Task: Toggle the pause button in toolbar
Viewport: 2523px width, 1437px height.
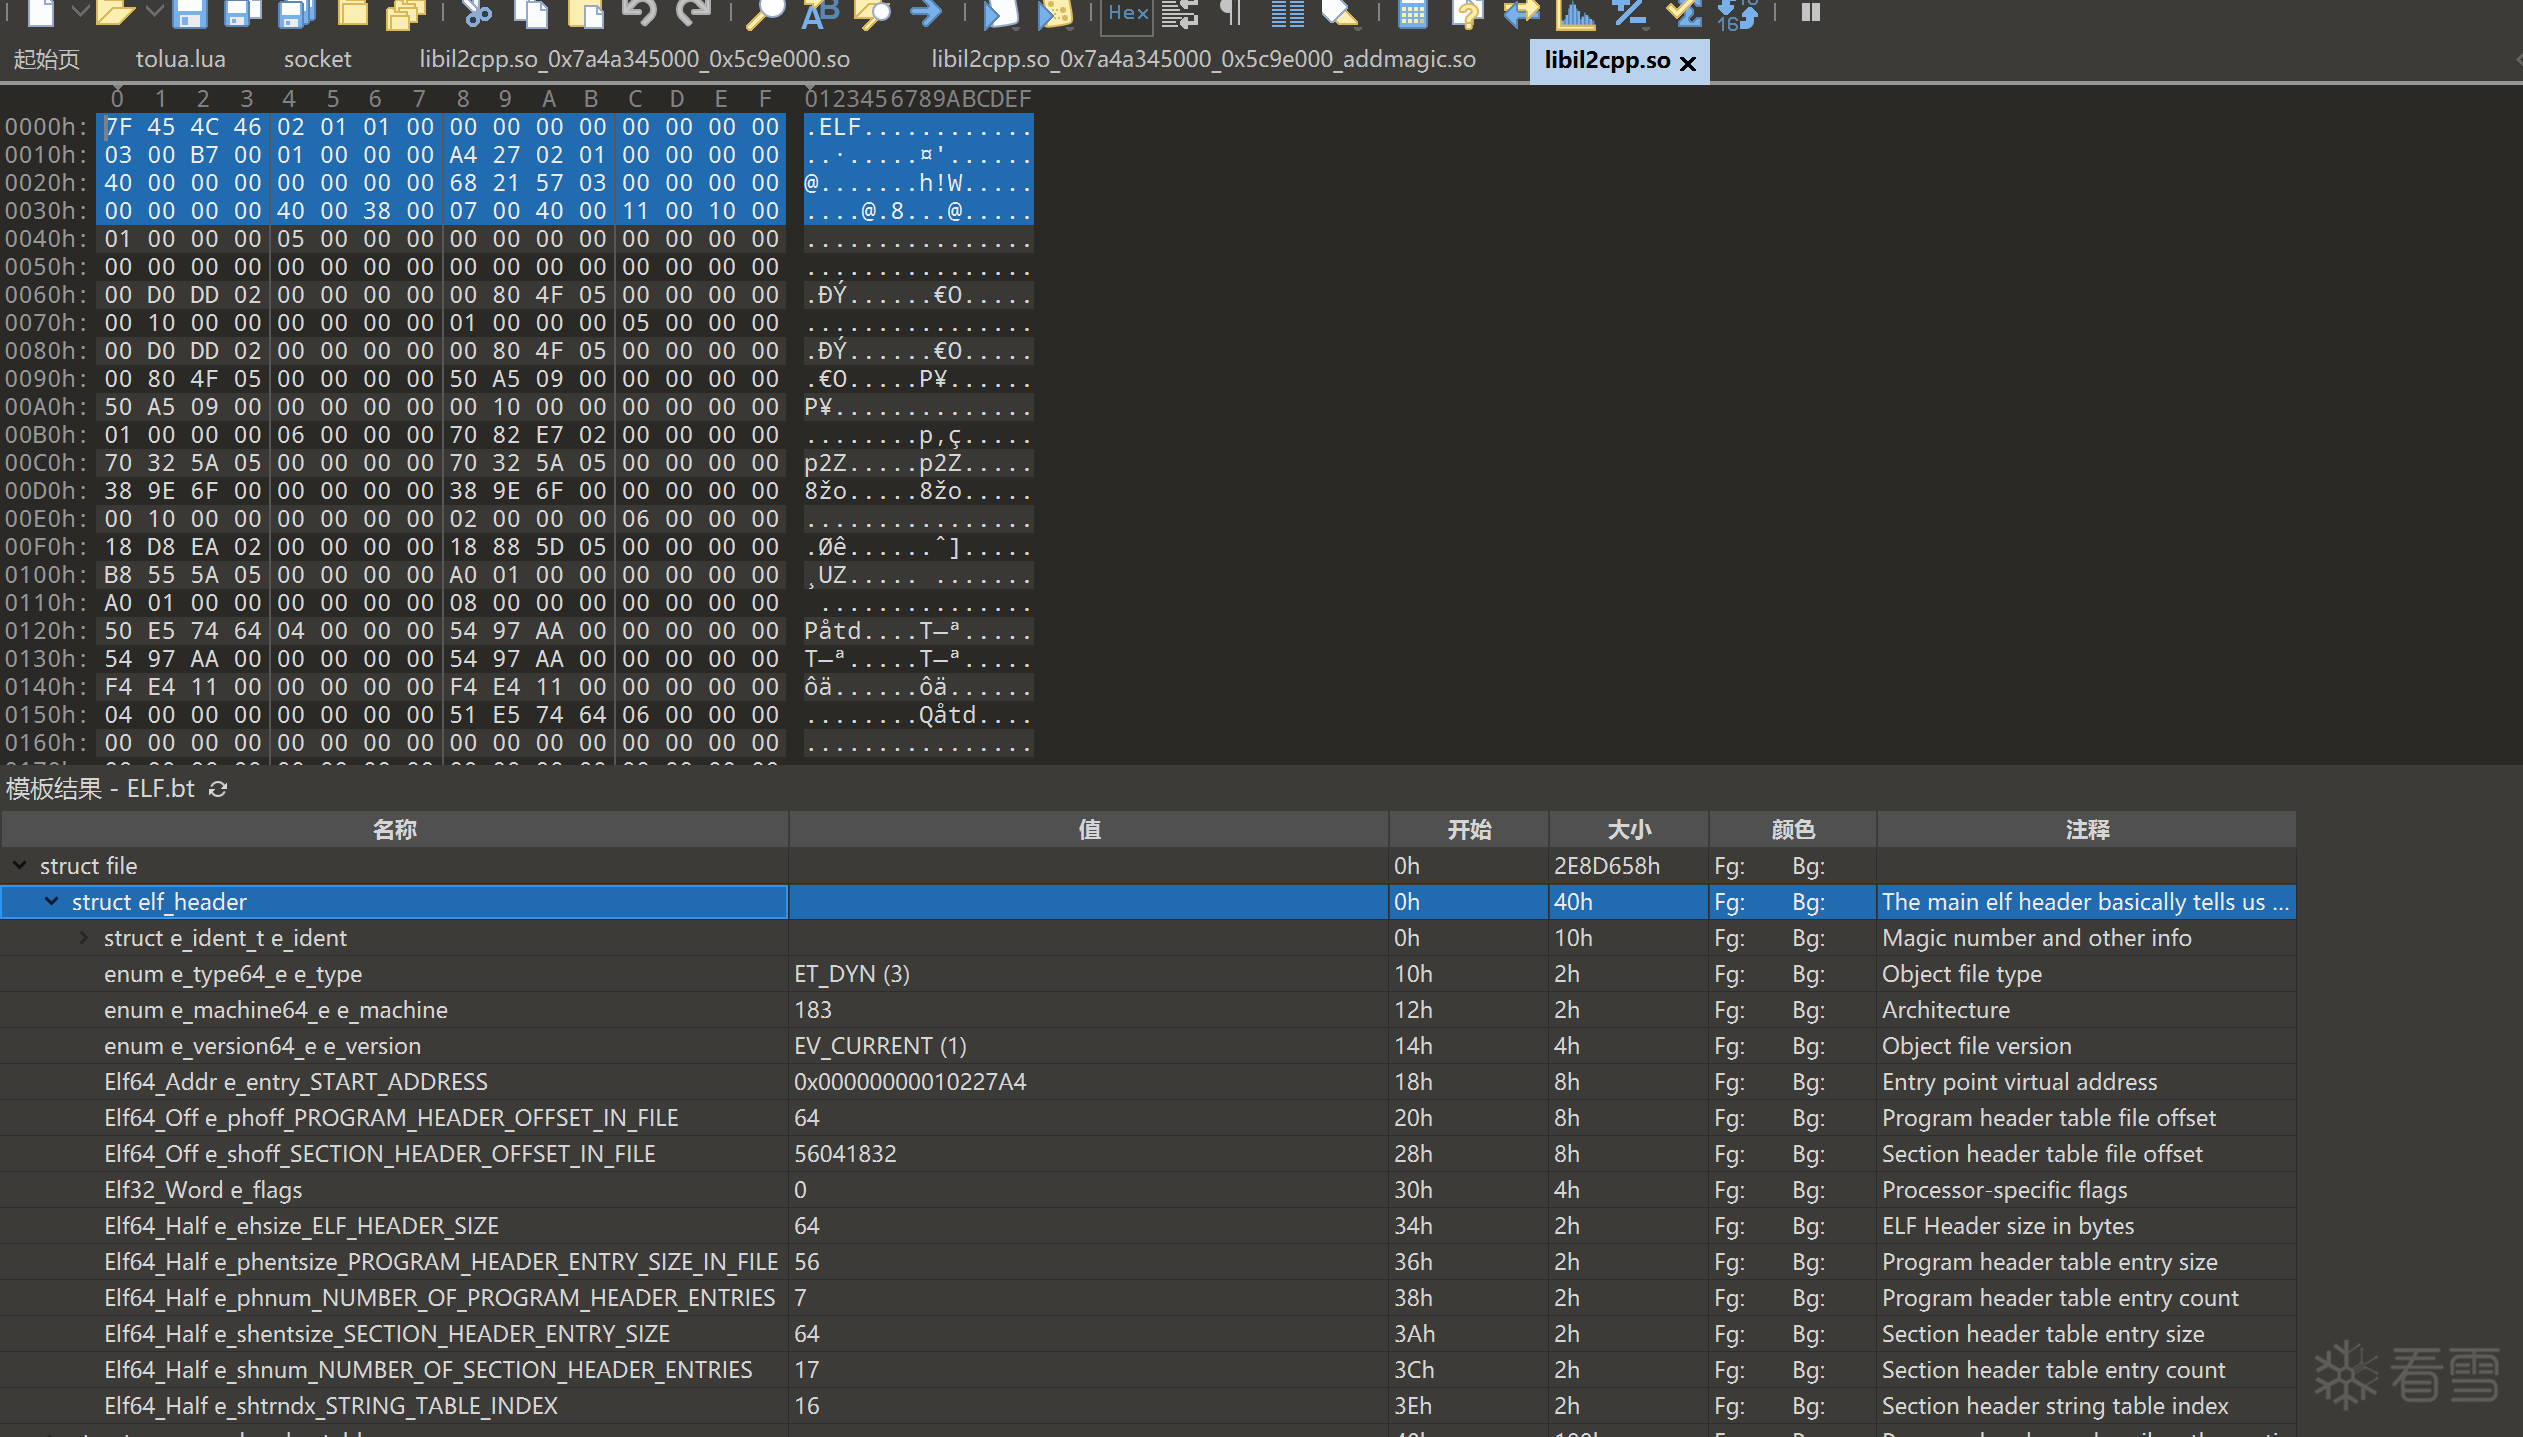Action: tap(1810, 14)
